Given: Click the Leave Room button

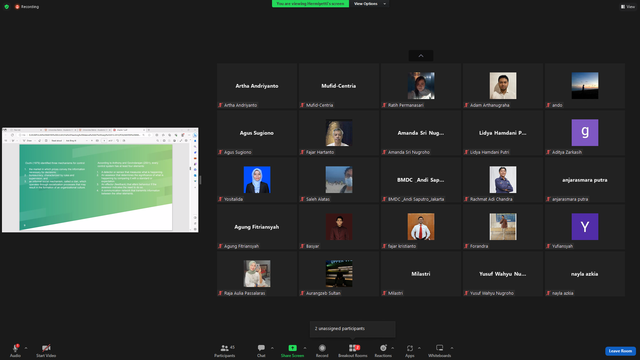Looking at the screenshot, I should pos(620,351).
